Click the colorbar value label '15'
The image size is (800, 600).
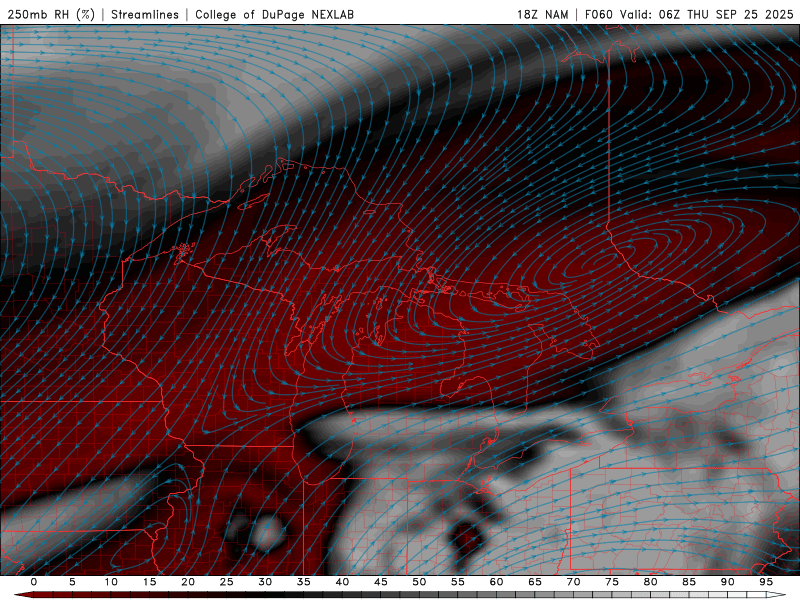(x=149, y=582)
